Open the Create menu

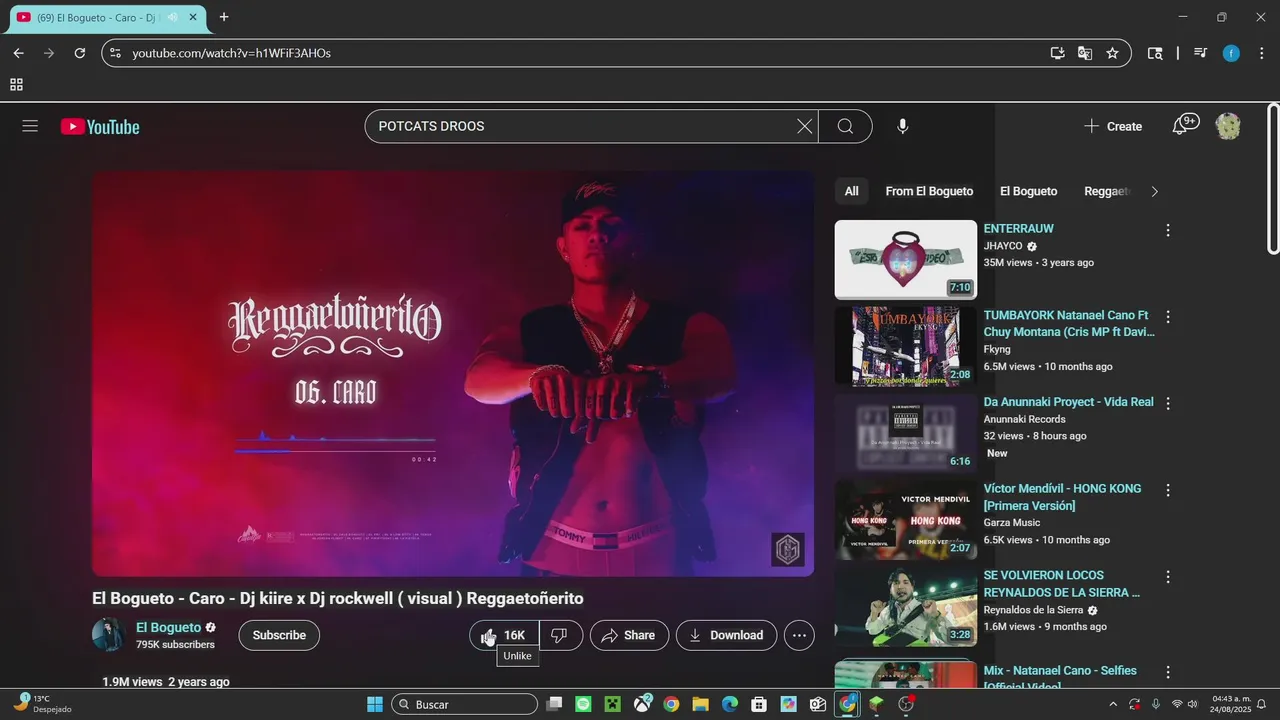(x=1113, y=126)
